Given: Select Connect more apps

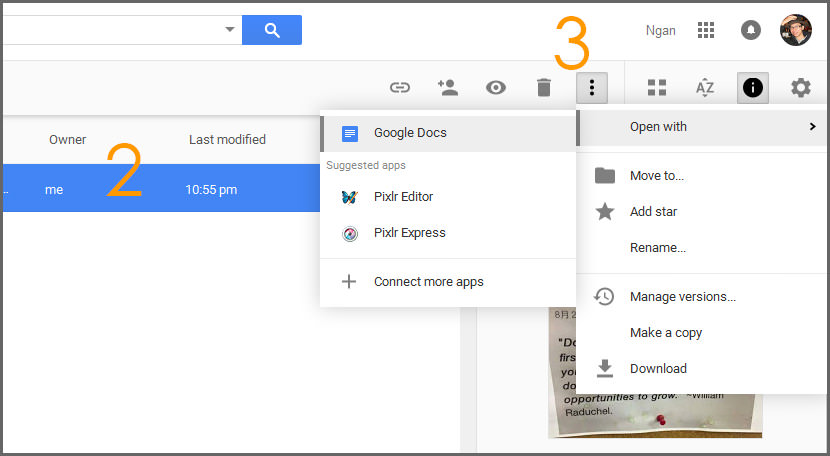Looking at the screenshot, I should (448, 282).
